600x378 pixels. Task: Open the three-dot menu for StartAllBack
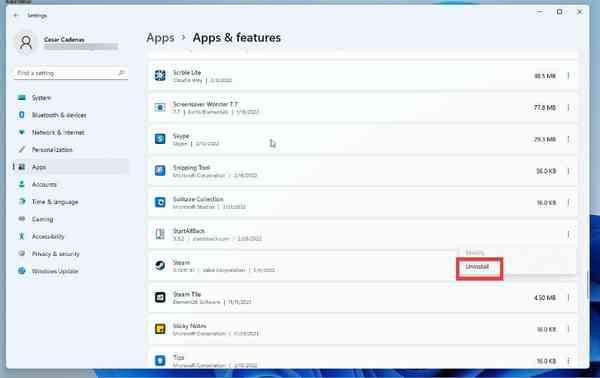(x=568, y=234)
